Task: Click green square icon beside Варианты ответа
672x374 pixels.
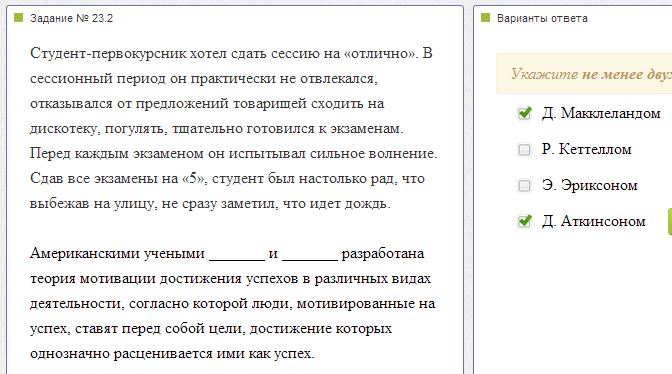Action: click(x=485, y=18)
